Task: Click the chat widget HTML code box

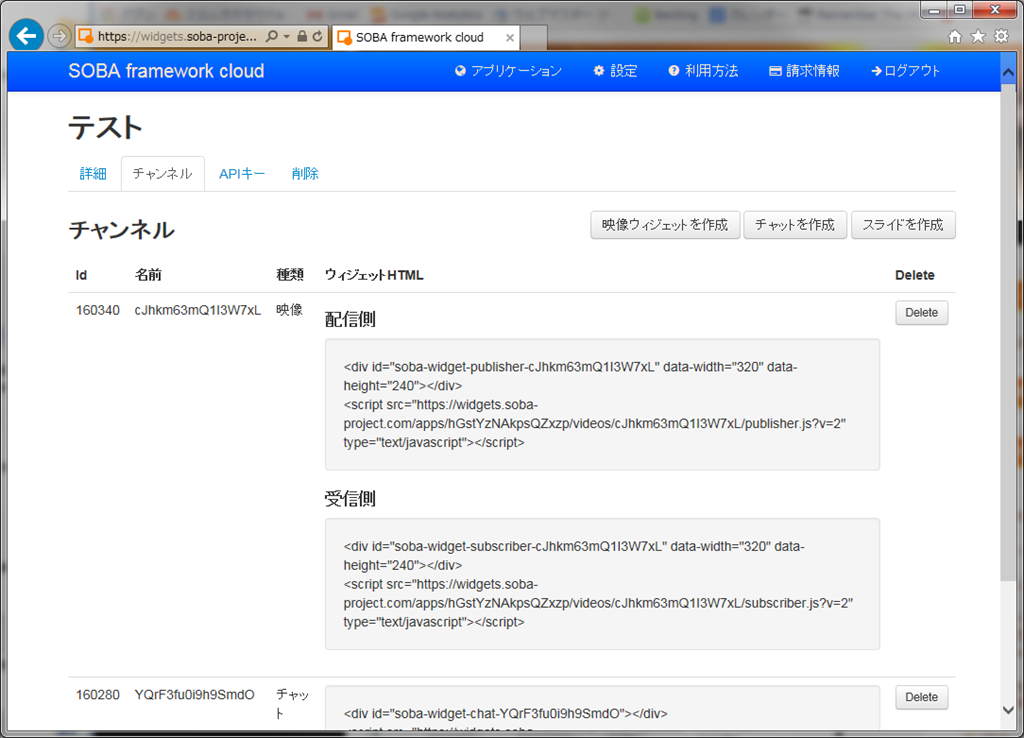Action: [x=602, y=708]
